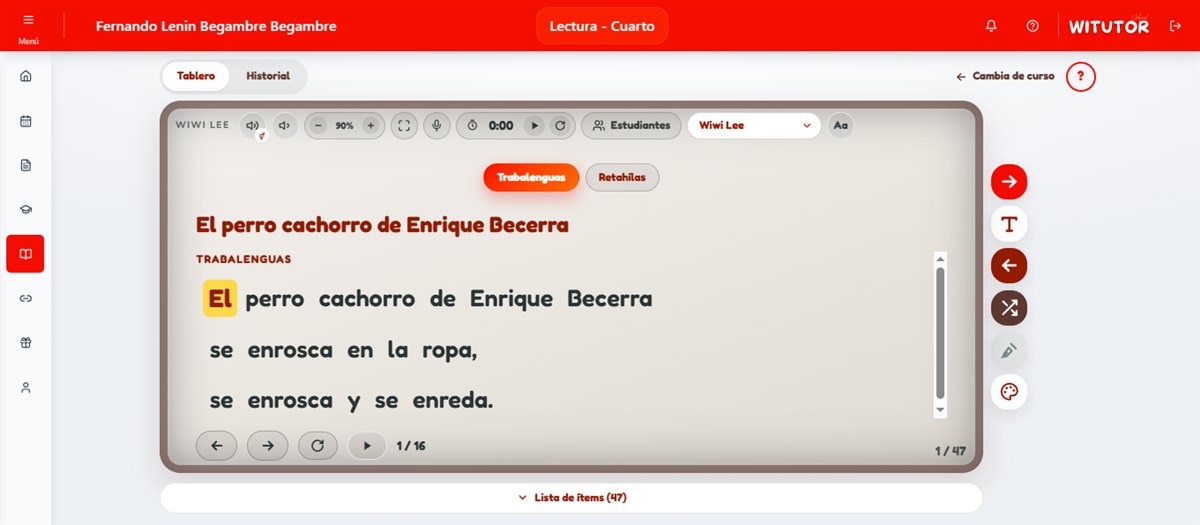Click the 0:00 timer display

[x=501, y=126]
